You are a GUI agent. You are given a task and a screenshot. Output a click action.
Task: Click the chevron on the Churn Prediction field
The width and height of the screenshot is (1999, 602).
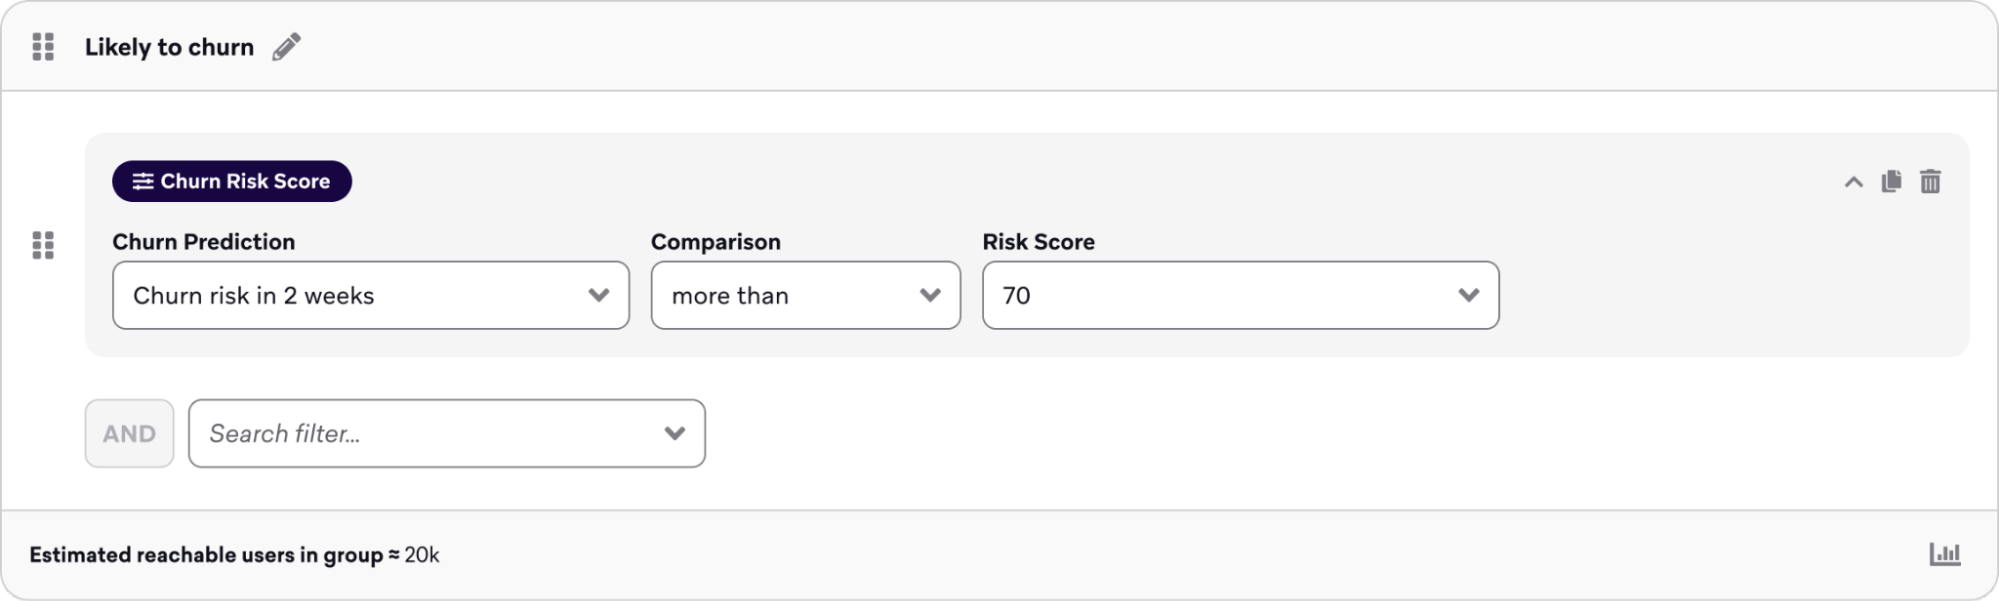[x=600, y=295]
